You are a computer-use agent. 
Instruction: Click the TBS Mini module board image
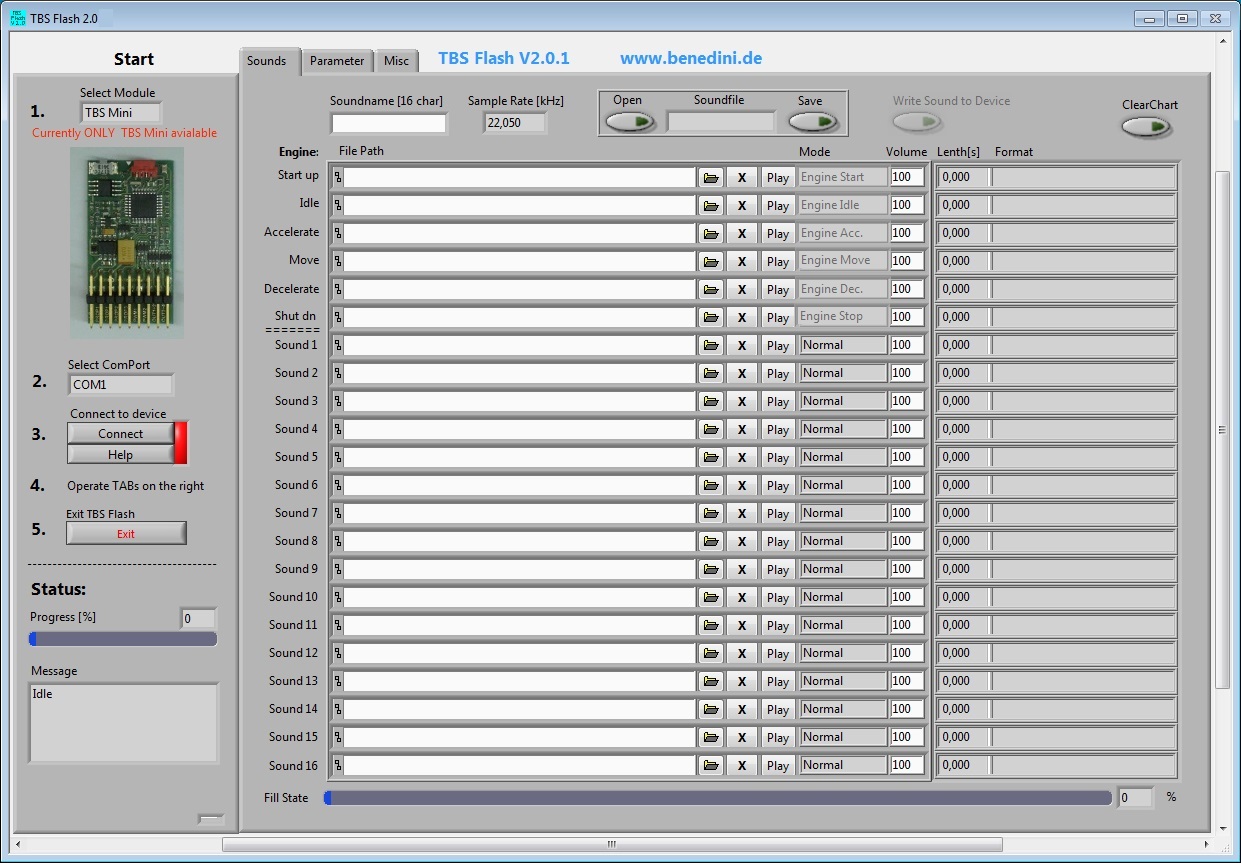pyautogui.click(x=127, y=243)
